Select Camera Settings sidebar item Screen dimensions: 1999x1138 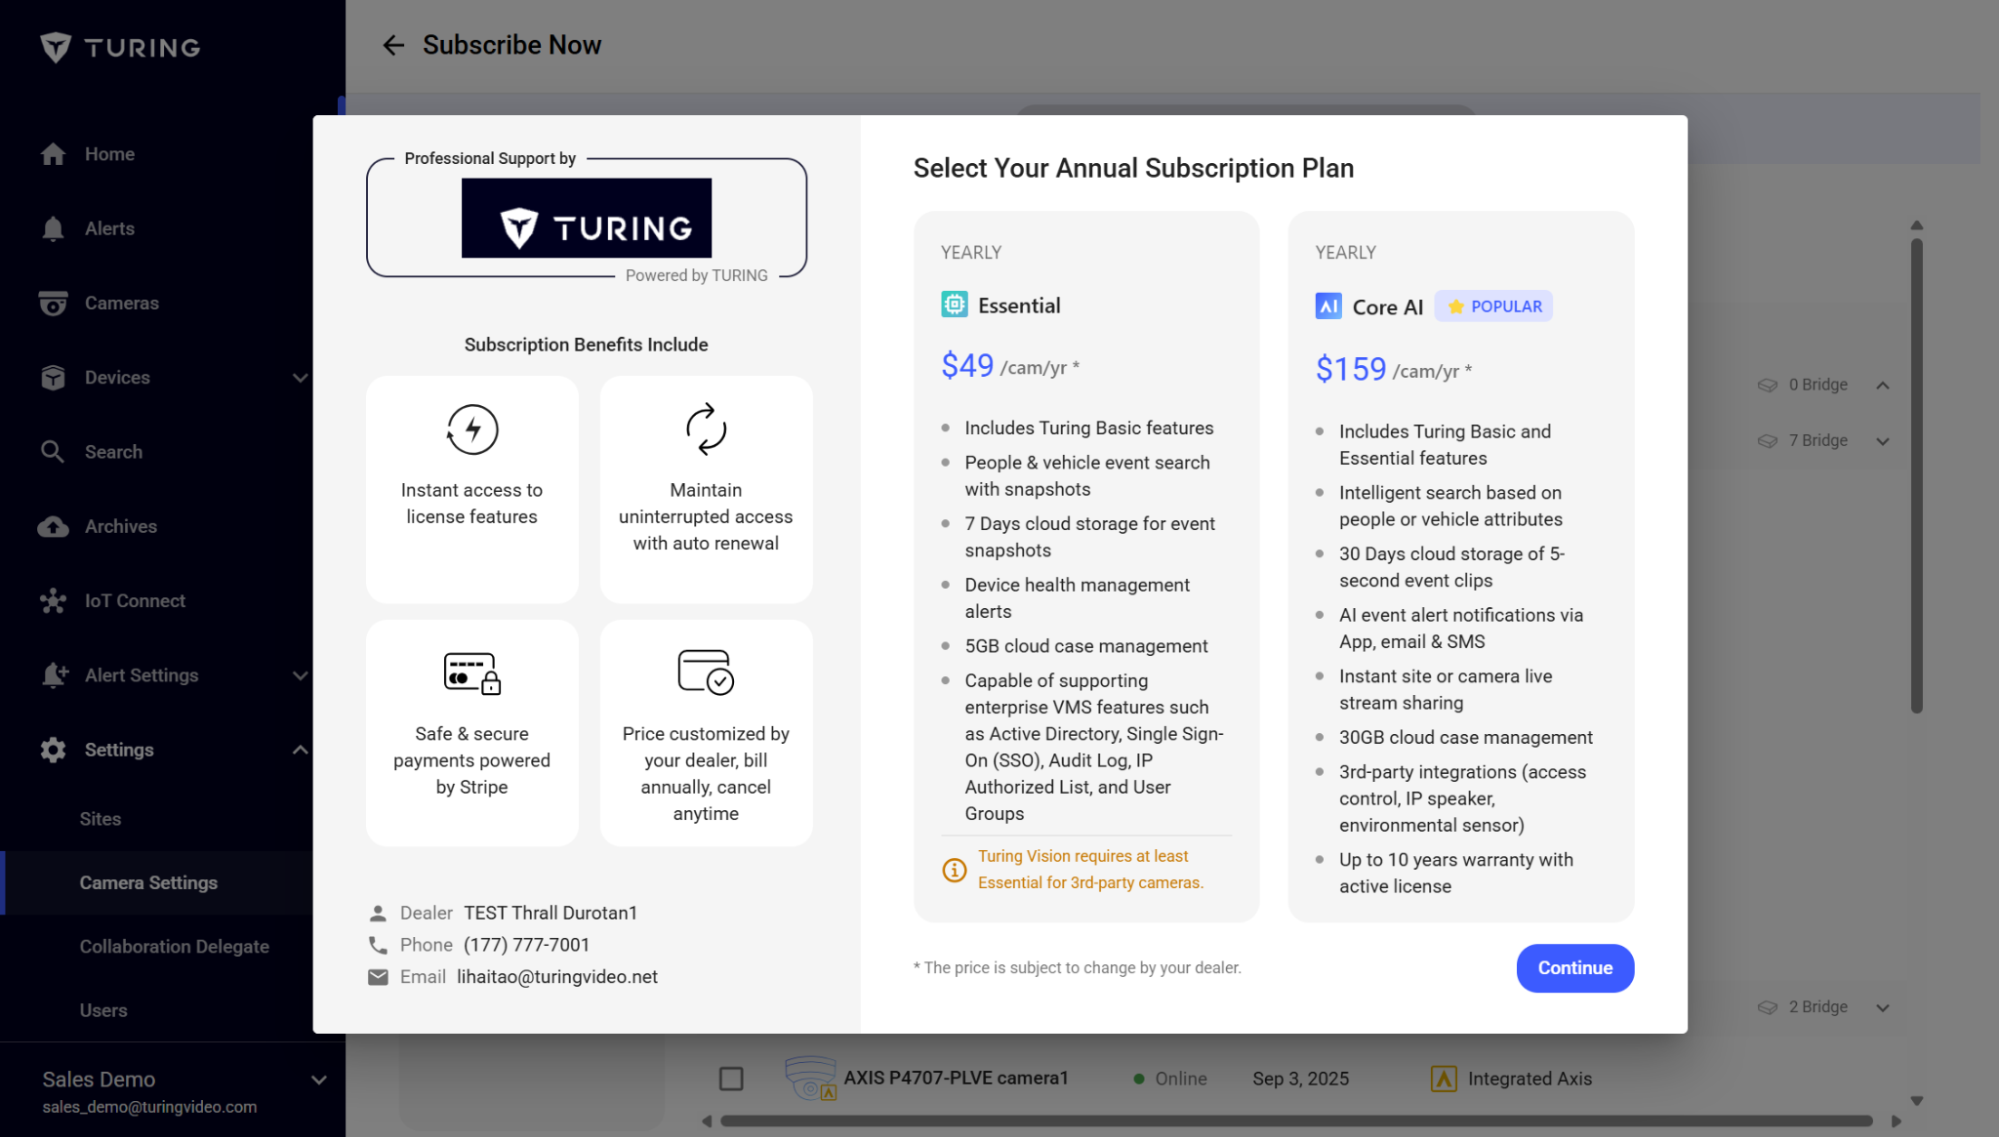click(x=172, y=883)
